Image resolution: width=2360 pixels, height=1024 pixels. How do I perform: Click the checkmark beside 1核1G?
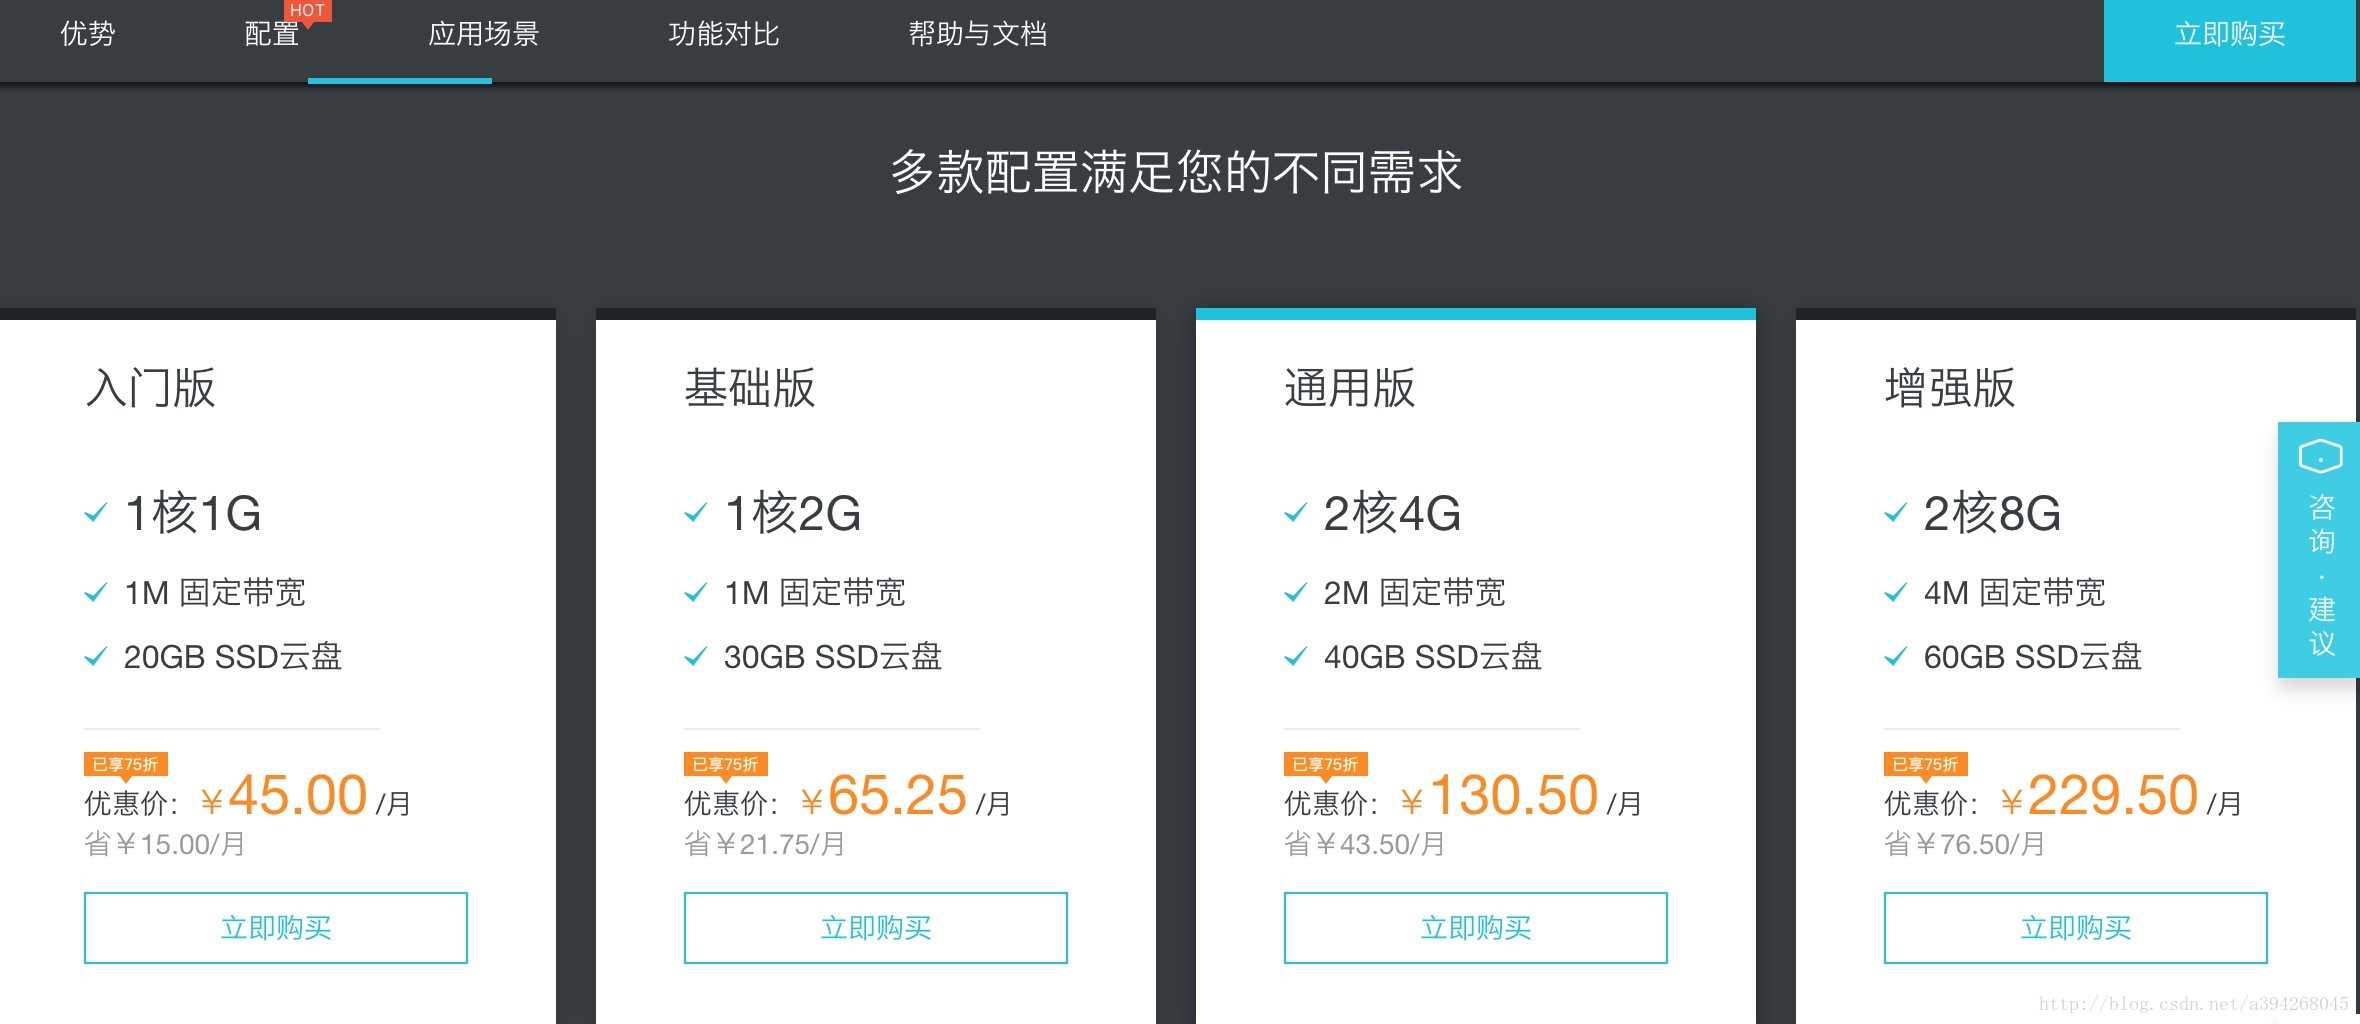95,513
